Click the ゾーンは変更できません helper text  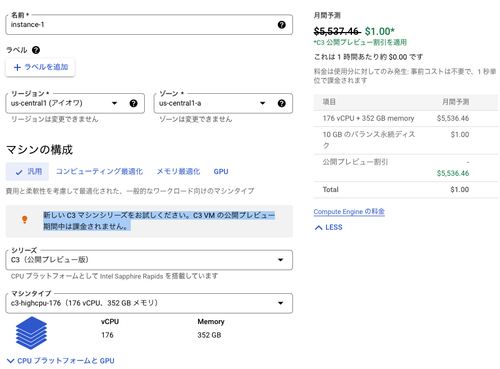[x=195, y=119]
